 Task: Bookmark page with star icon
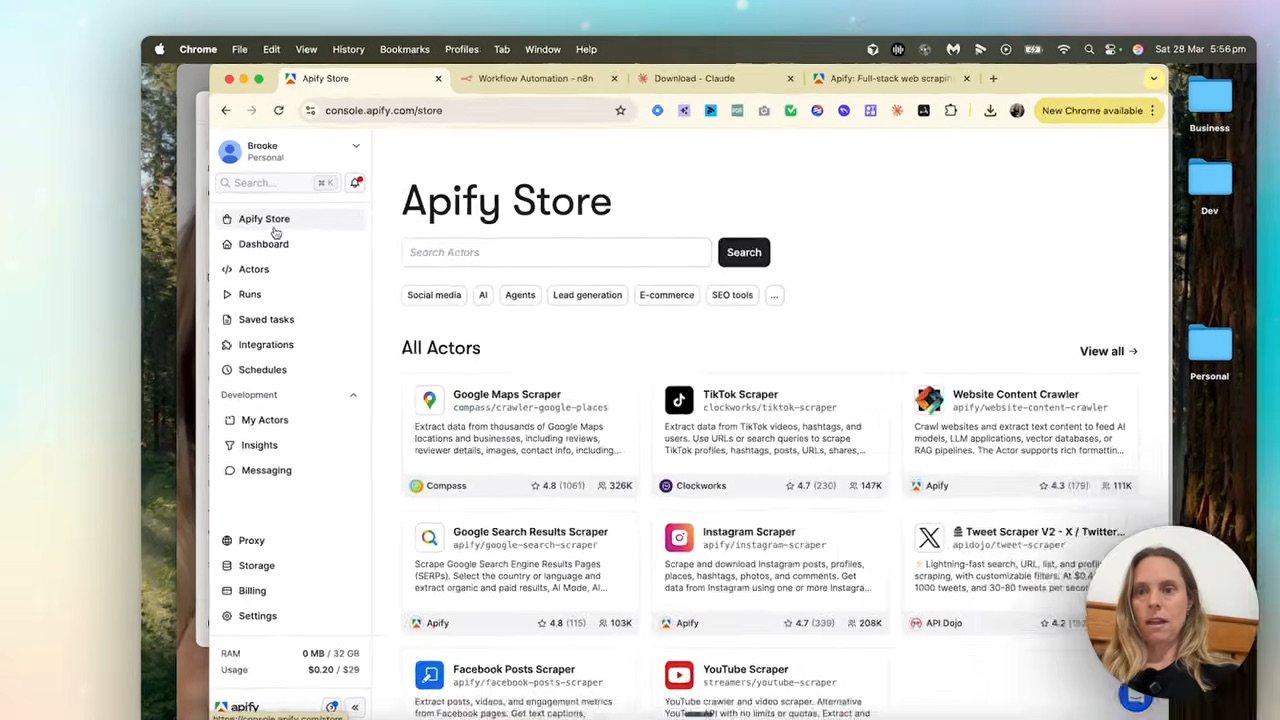[x=620, y=111]
